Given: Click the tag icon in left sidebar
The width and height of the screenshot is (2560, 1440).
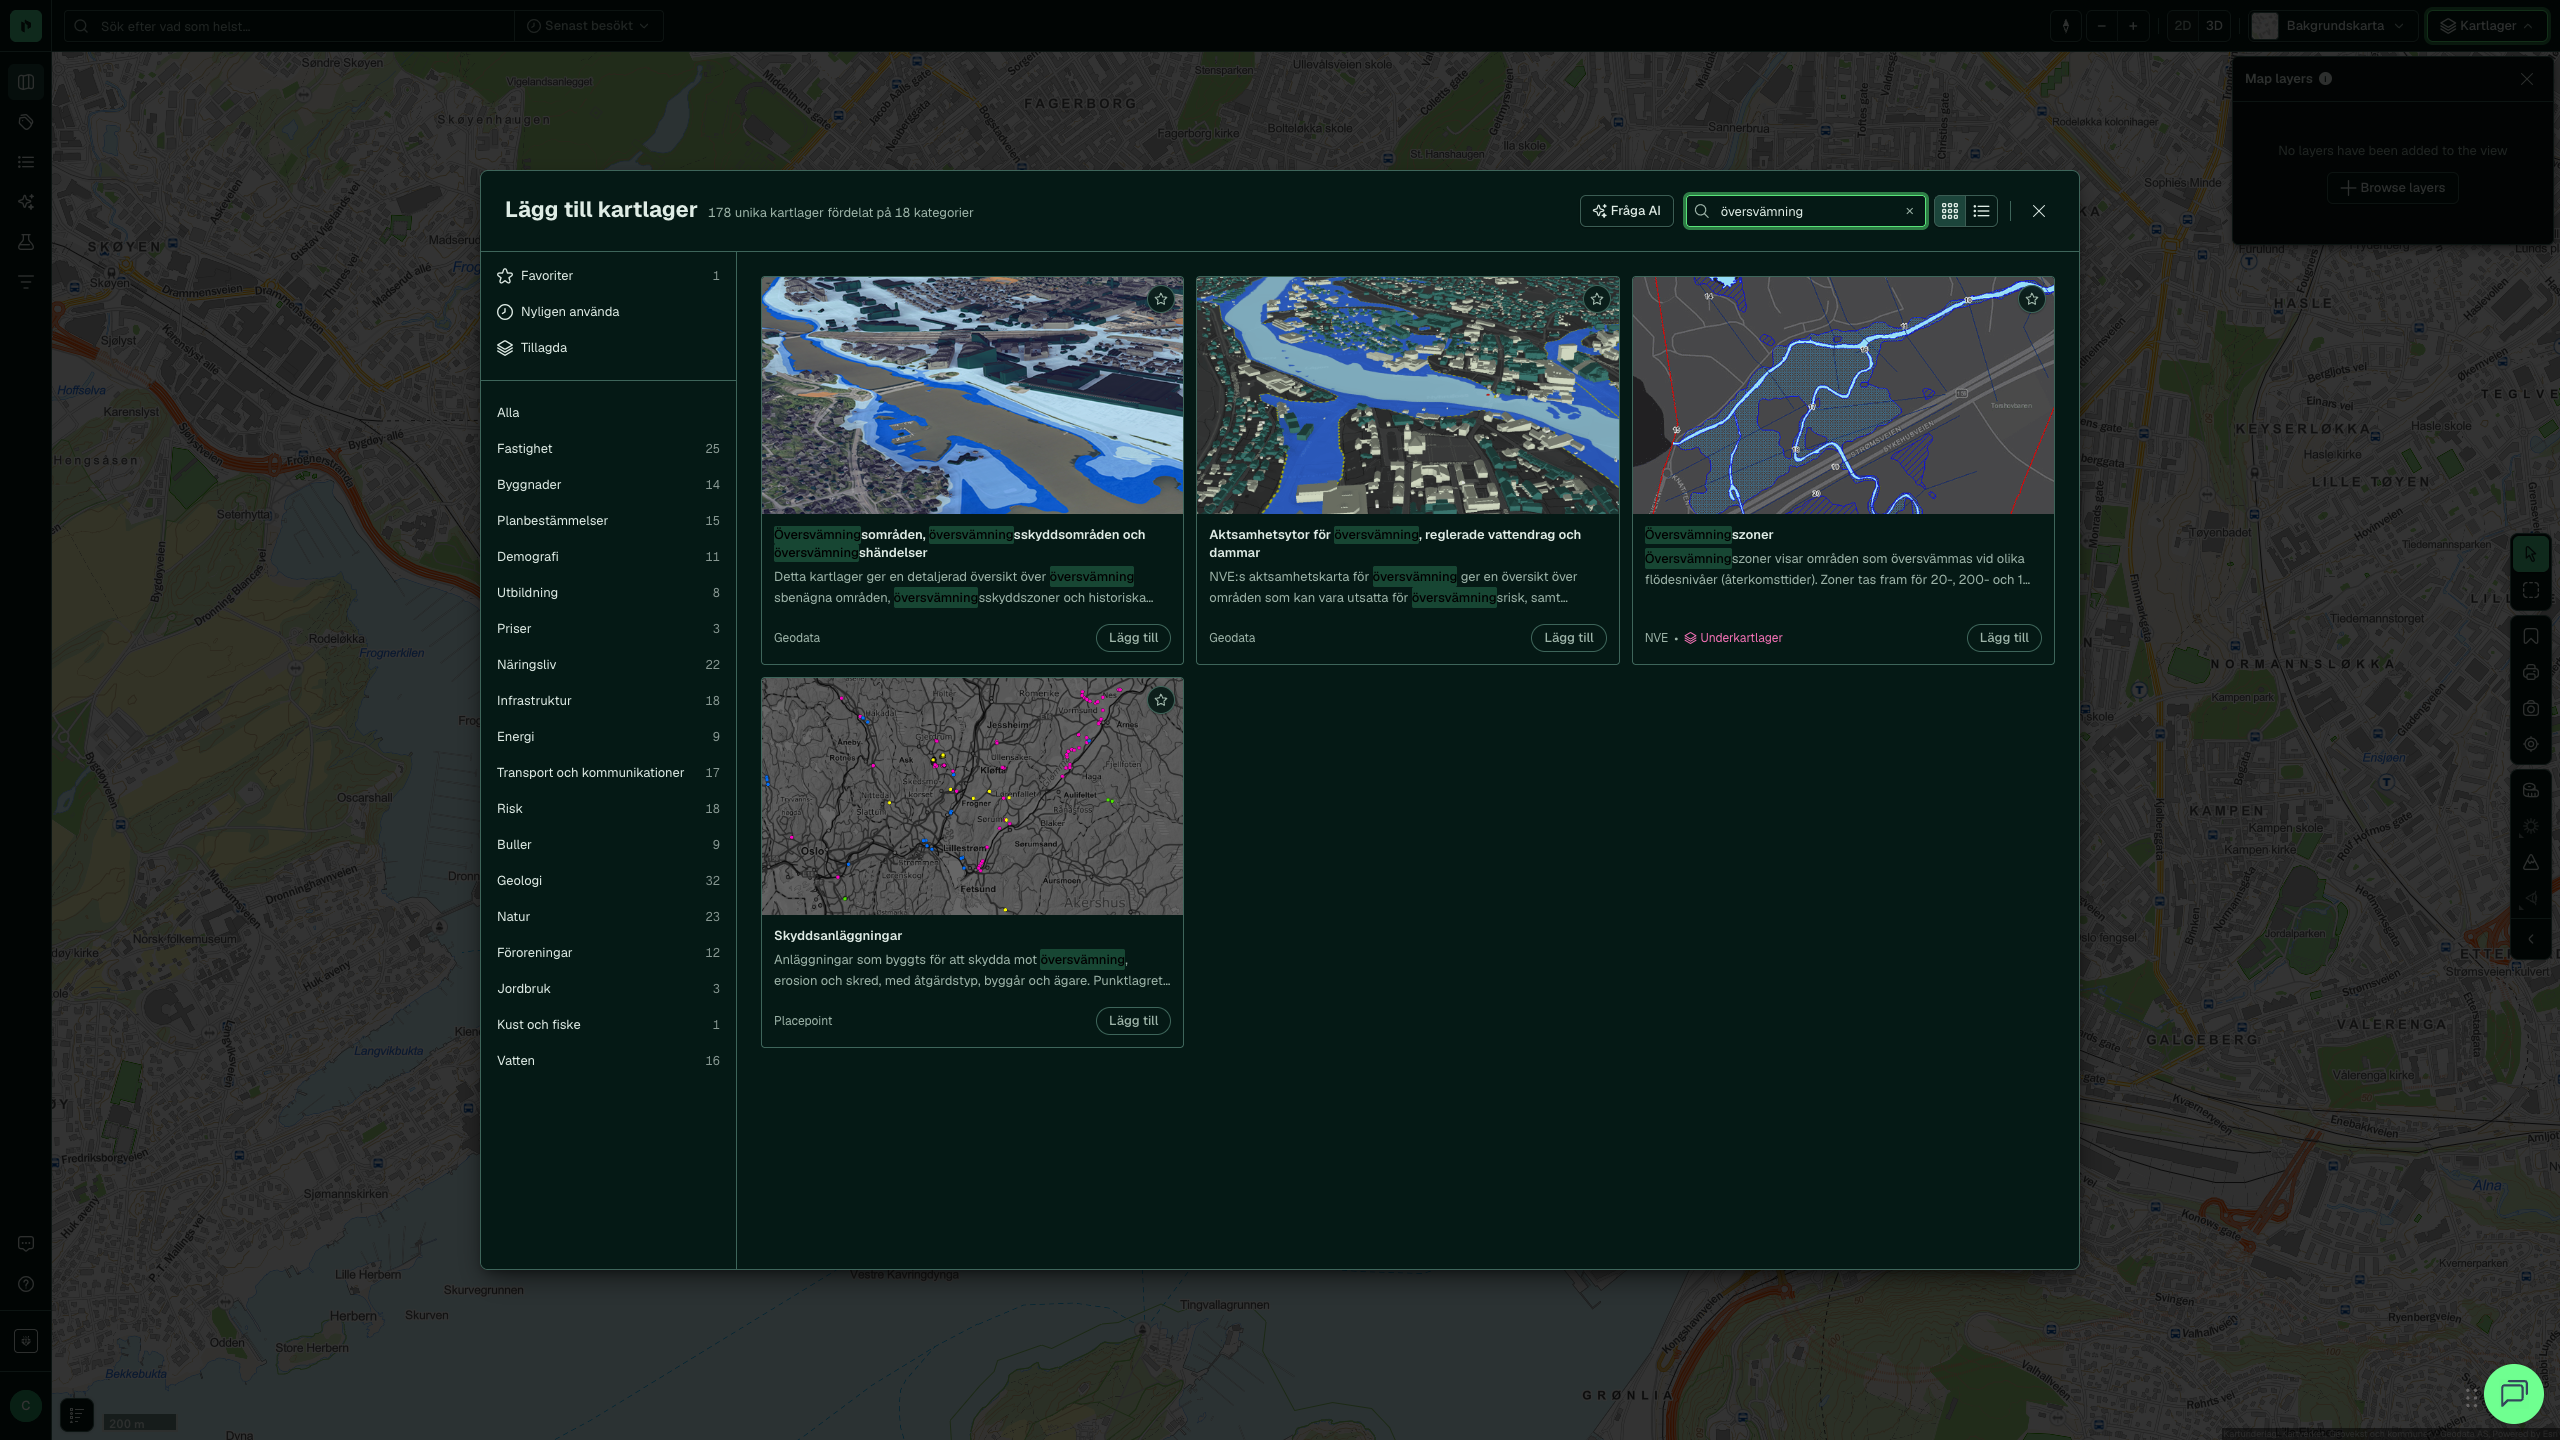Looking at the screenshot, I should (x=26, y=122).
